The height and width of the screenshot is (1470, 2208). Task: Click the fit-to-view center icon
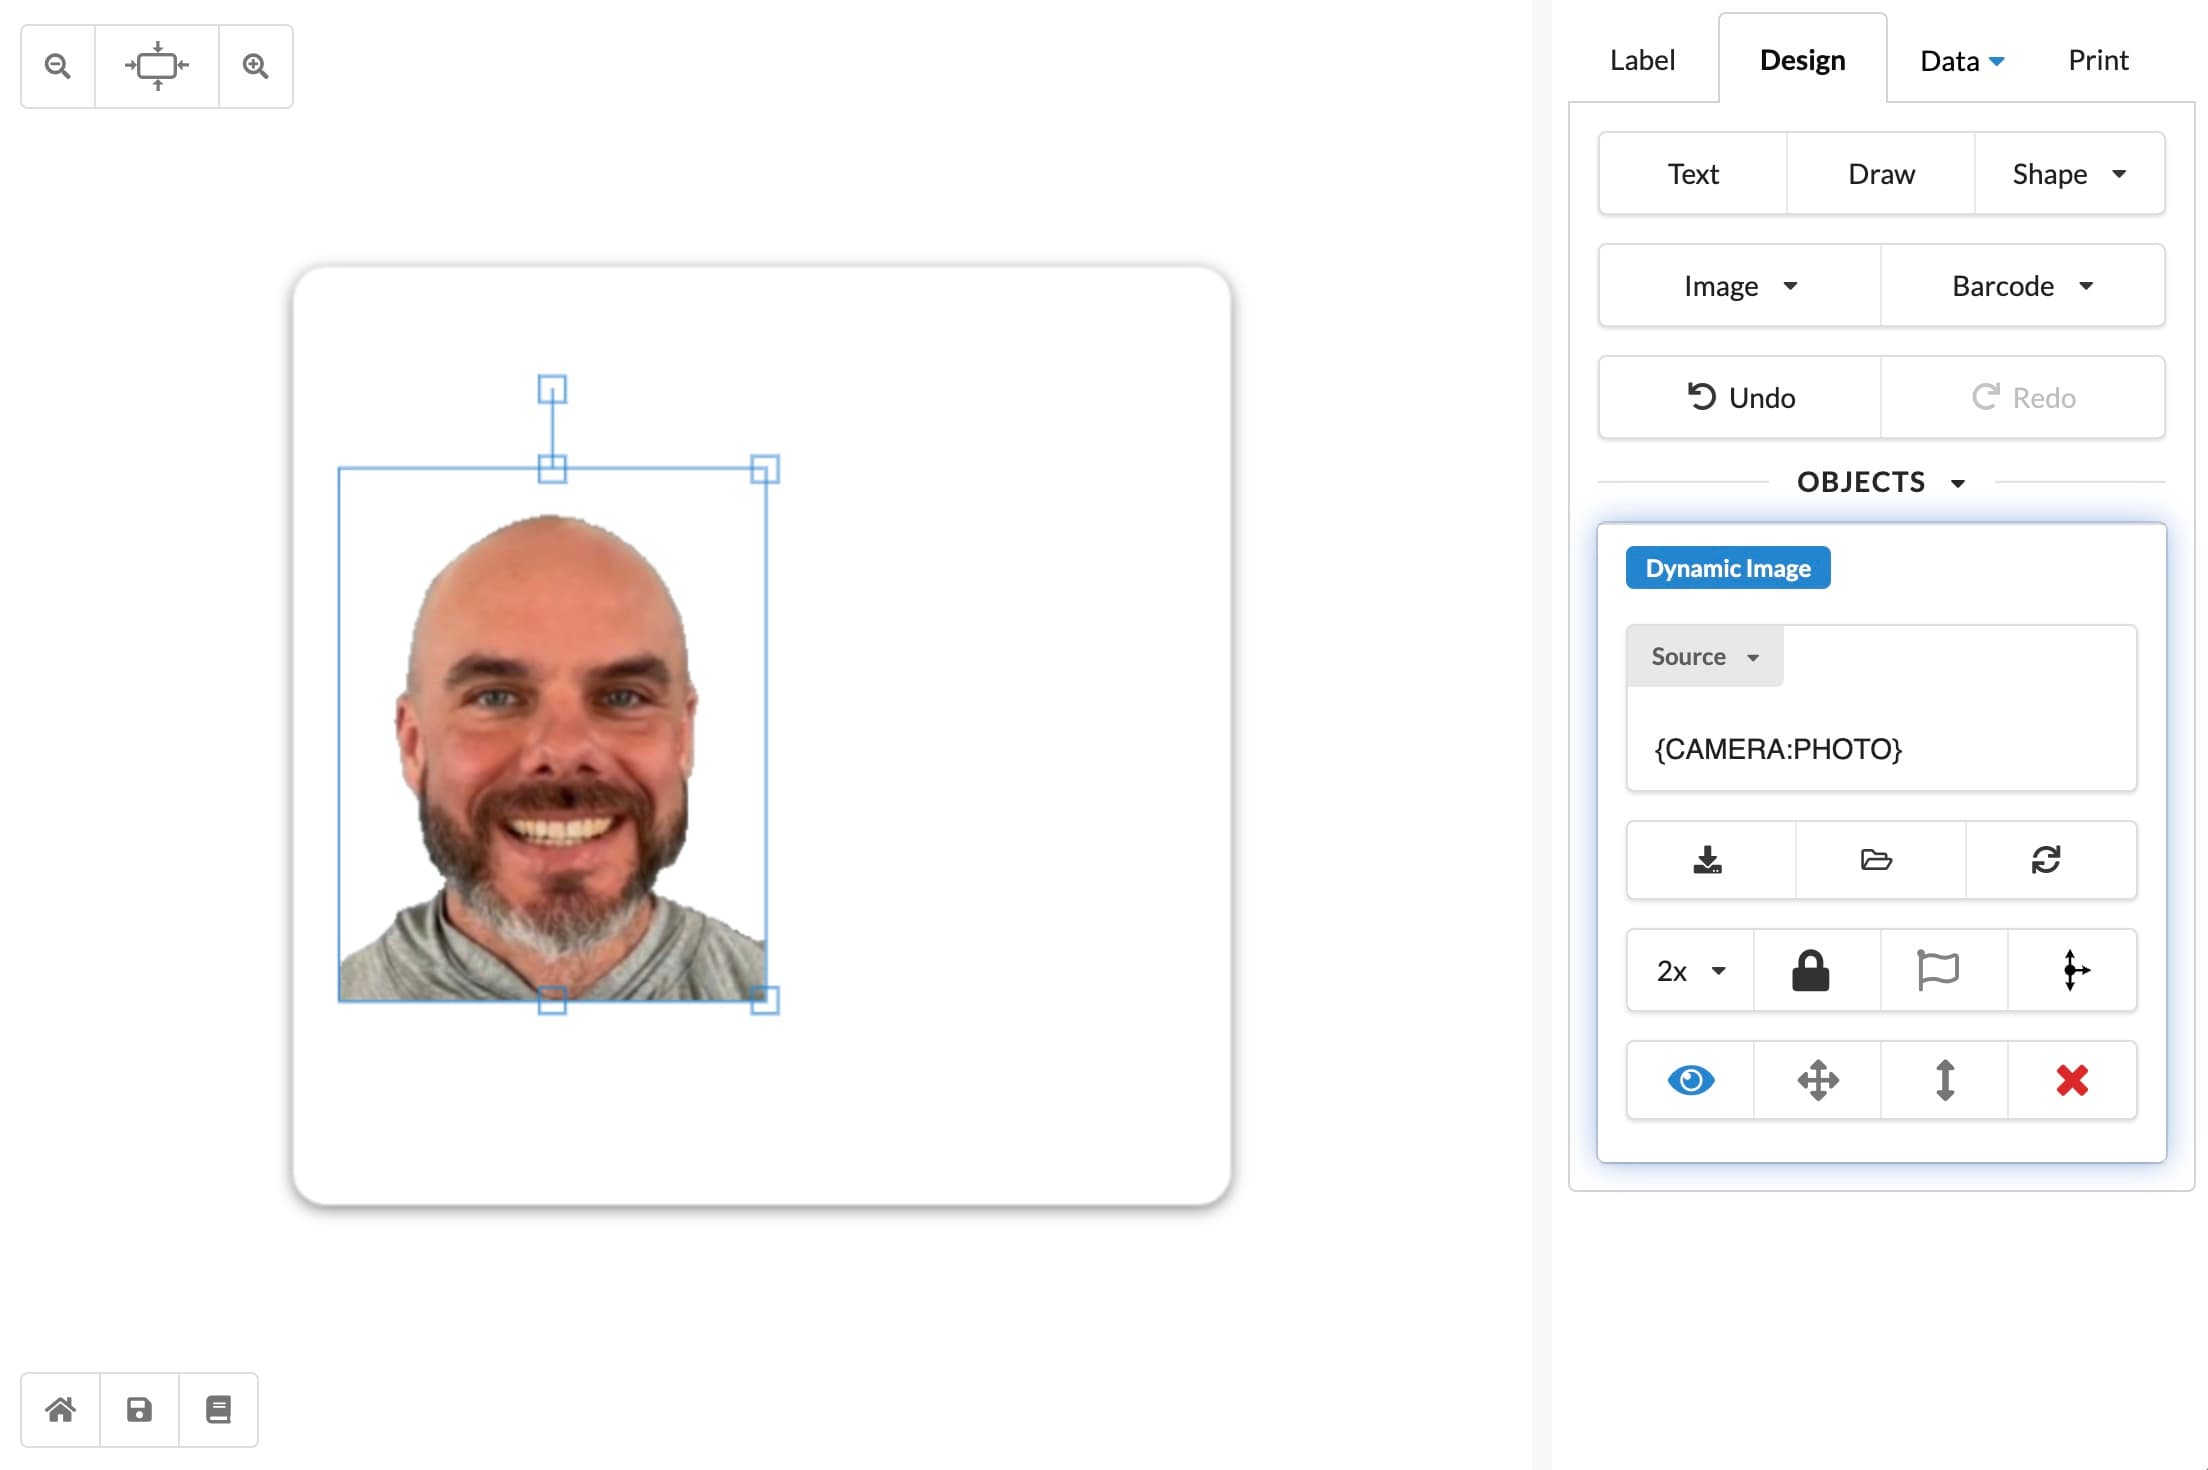point(157,66)
